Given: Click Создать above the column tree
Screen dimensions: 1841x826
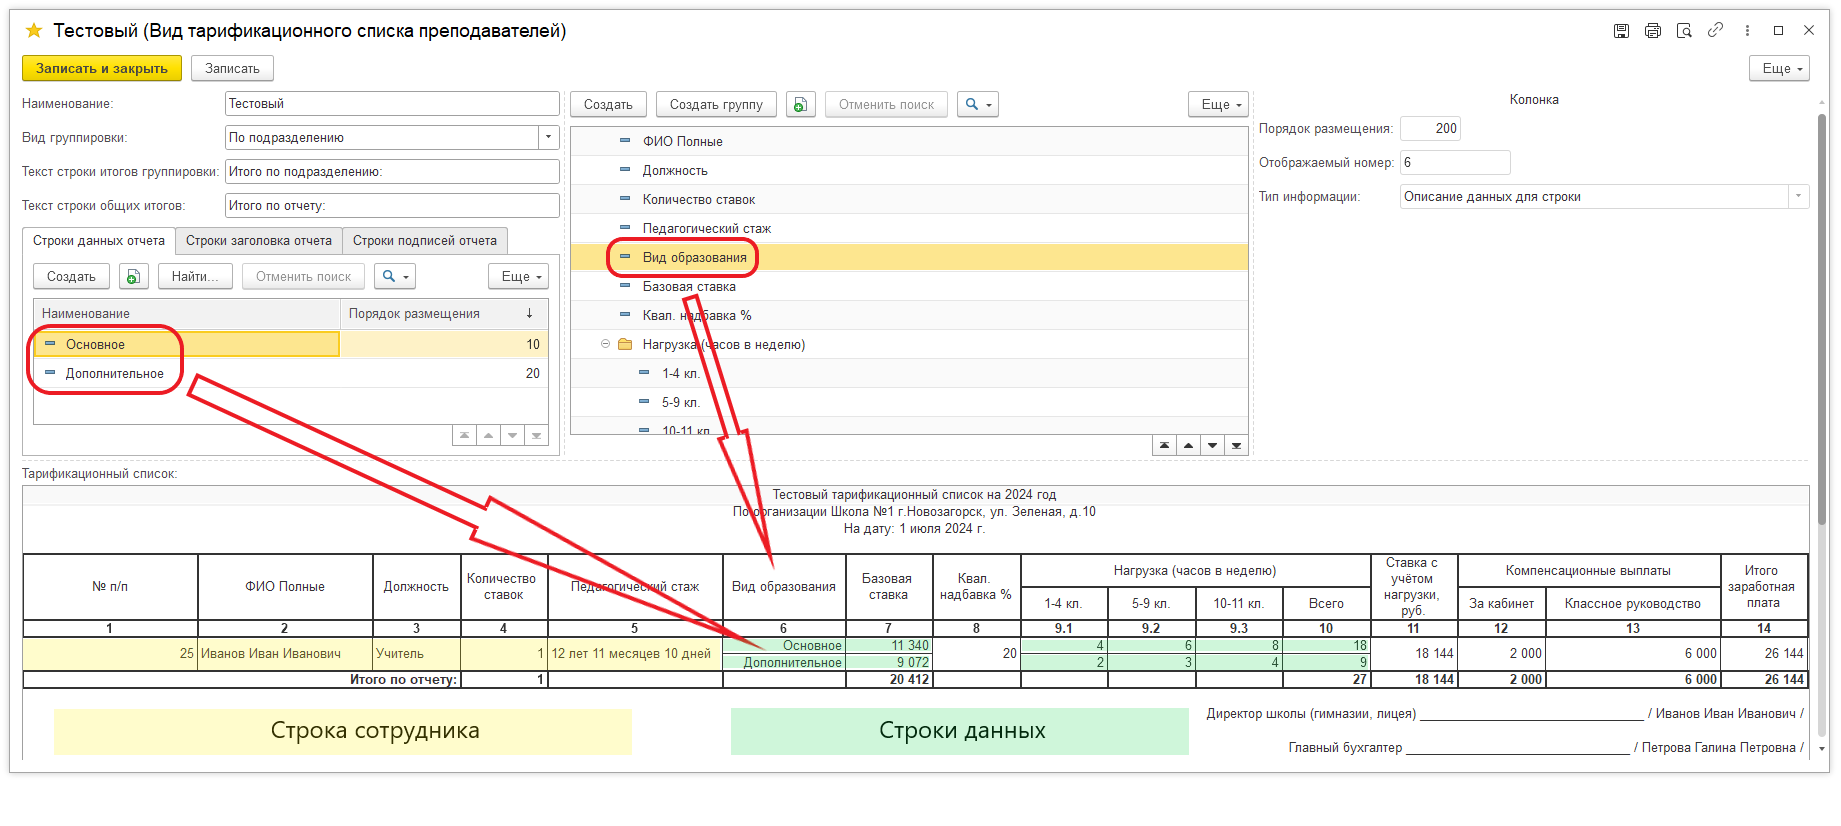Looking at the screenshot, I should (x=608, y=104).
